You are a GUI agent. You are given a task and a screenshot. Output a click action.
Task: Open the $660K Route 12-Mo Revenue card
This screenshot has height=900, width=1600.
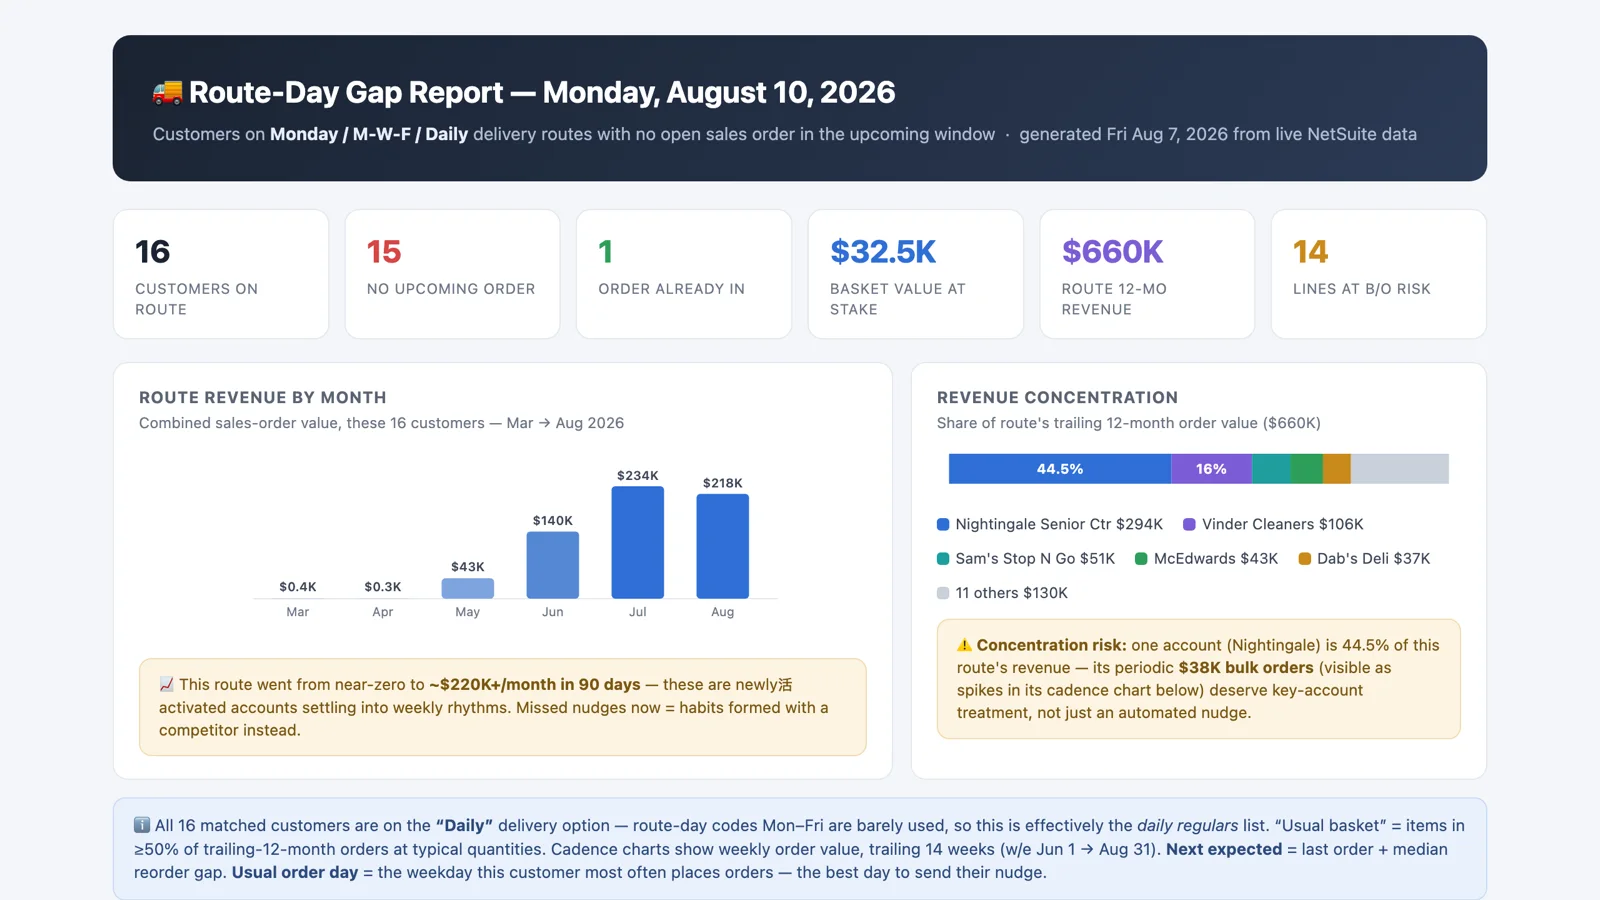(x=1147, y=274)
